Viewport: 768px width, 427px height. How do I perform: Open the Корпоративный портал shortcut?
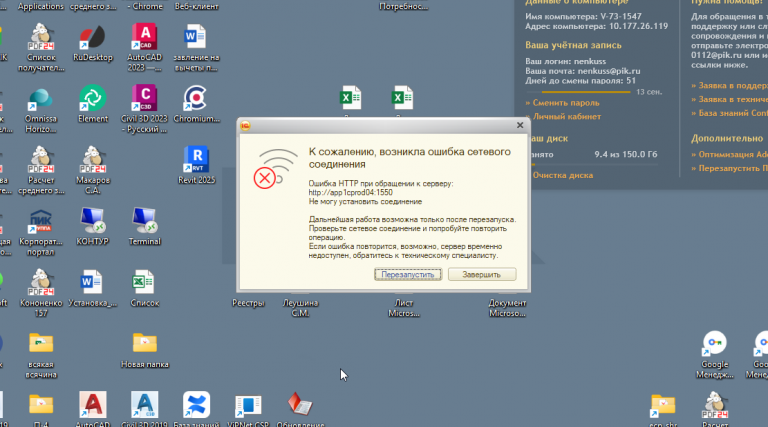[x=41, y=232]
